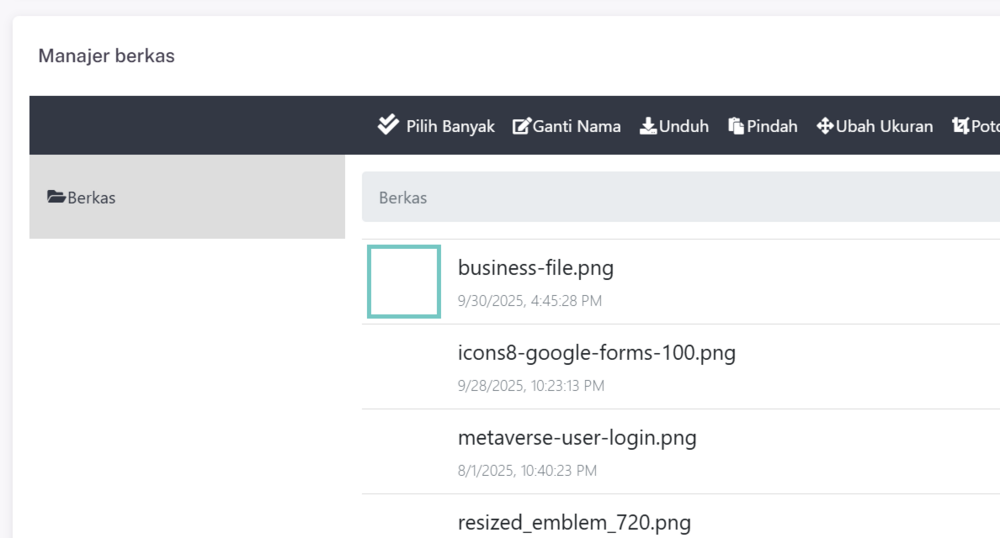Enable multi-select via Pilih Banyak label
This screenshot has width=1000, height=538.
[x=450, y=126]
